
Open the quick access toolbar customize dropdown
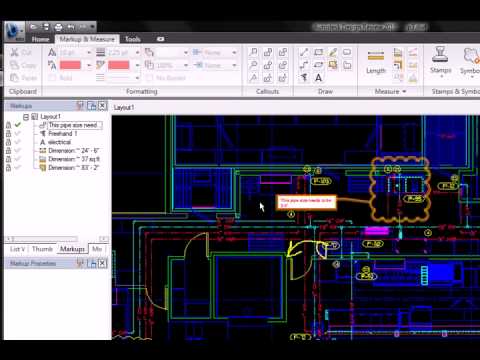[x=92, y=27]
